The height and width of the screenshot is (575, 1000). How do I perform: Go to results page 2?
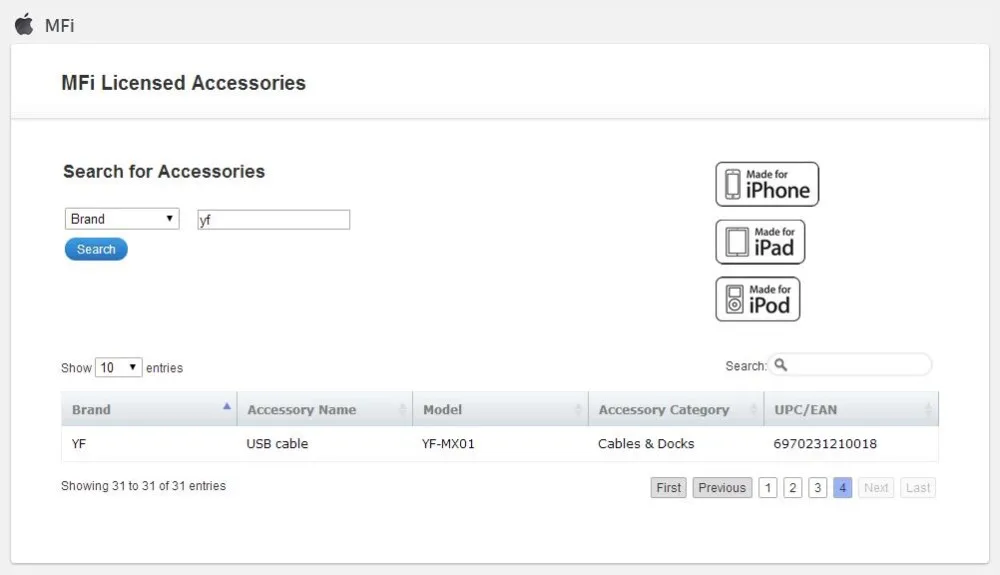click(x=793, y=488)
